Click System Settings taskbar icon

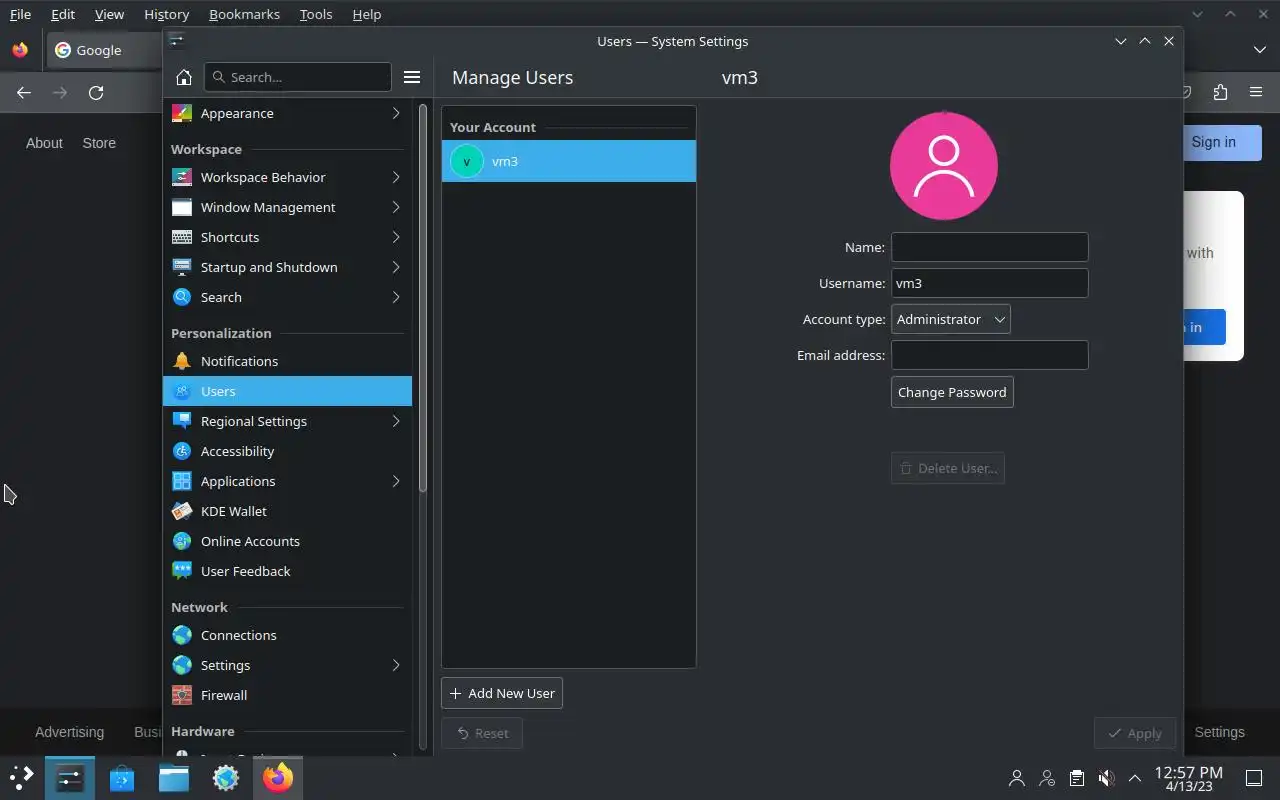[x=70, y=777]
